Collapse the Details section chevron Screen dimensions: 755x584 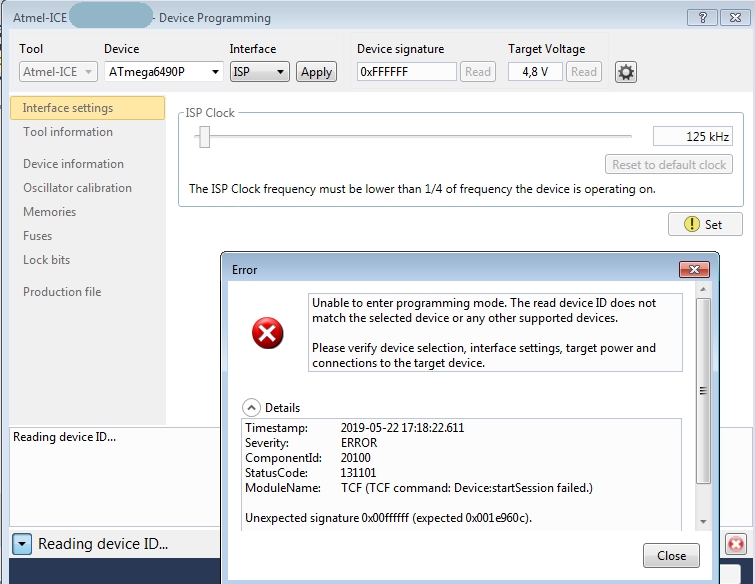[251, 408]
